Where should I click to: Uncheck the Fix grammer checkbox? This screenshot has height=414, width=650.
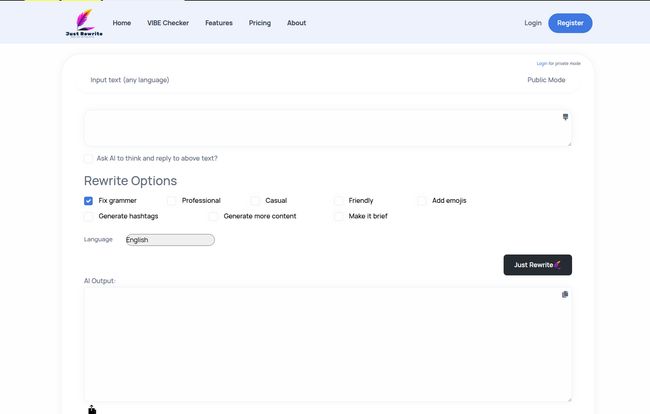pyautogui.click(x=88, y=200)
